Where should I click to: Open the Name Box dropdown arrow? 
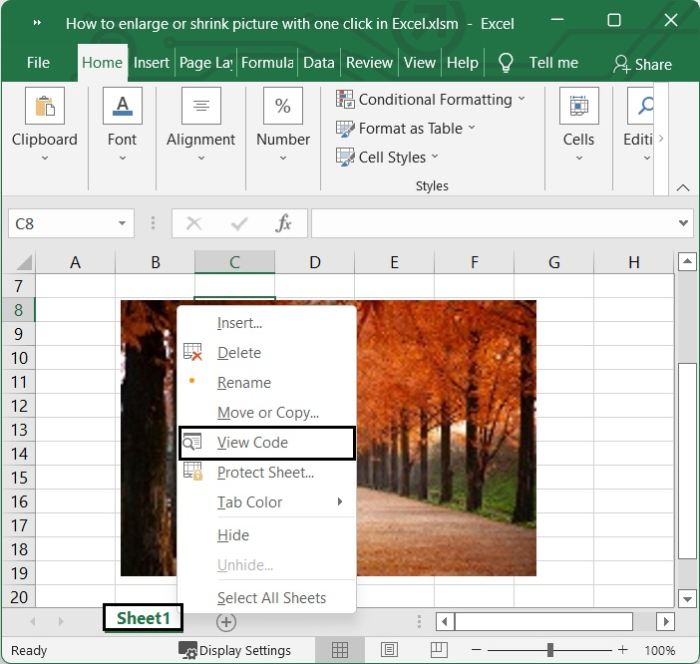pyautogui.click(x=122, y=224)
